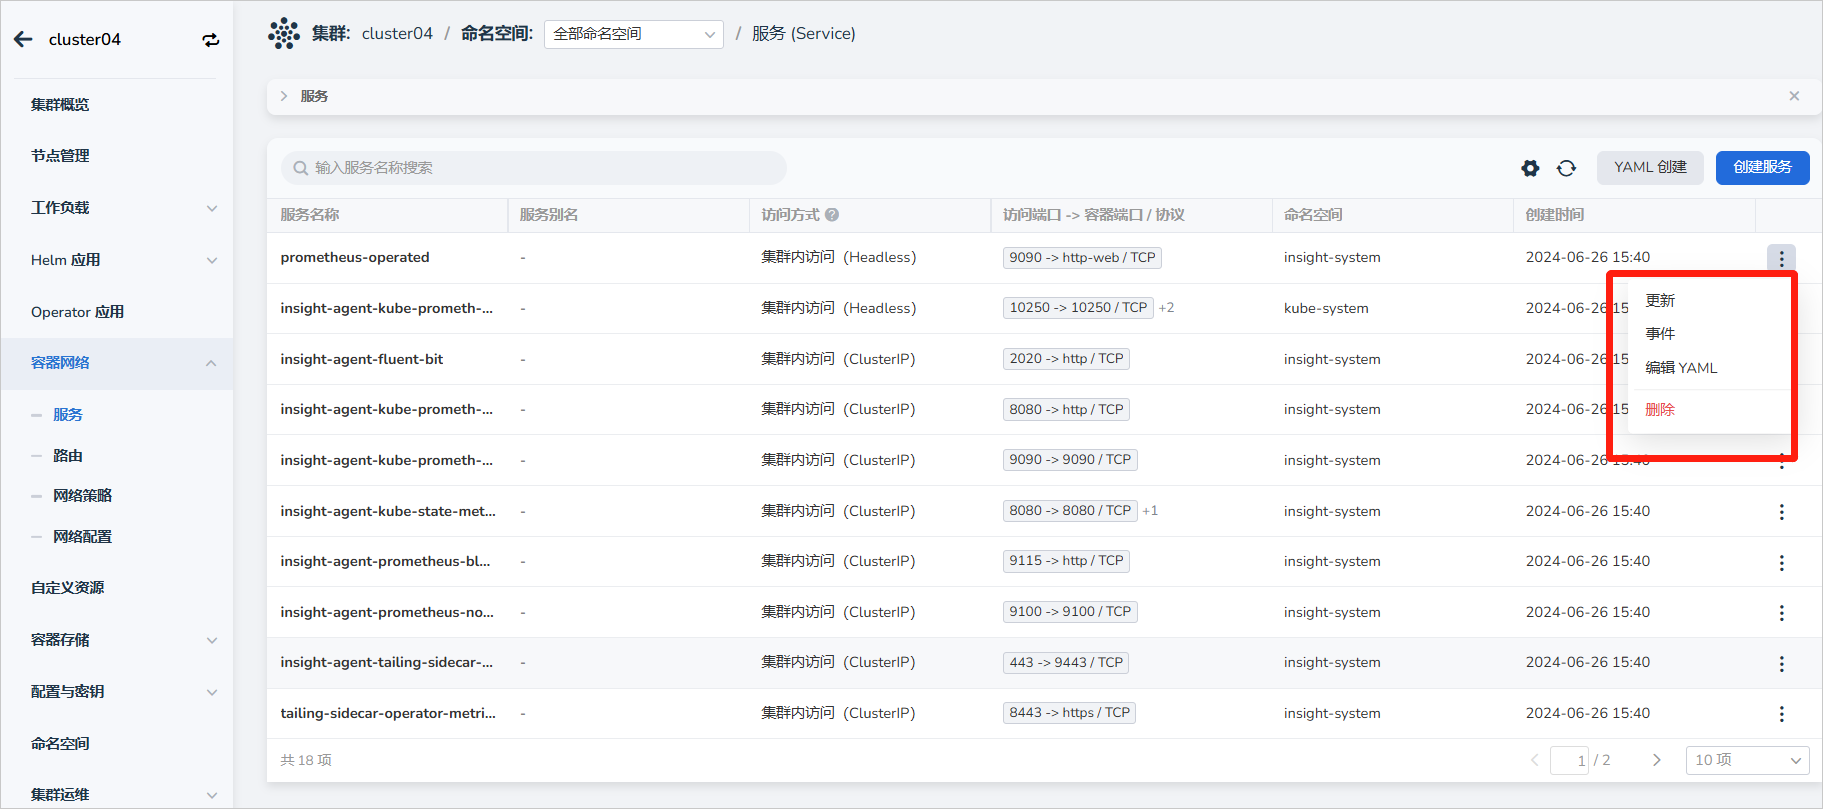Expand 集群运维 sidebar section
The width and height of the screenshot is (1823, 809).
[211, 795]
